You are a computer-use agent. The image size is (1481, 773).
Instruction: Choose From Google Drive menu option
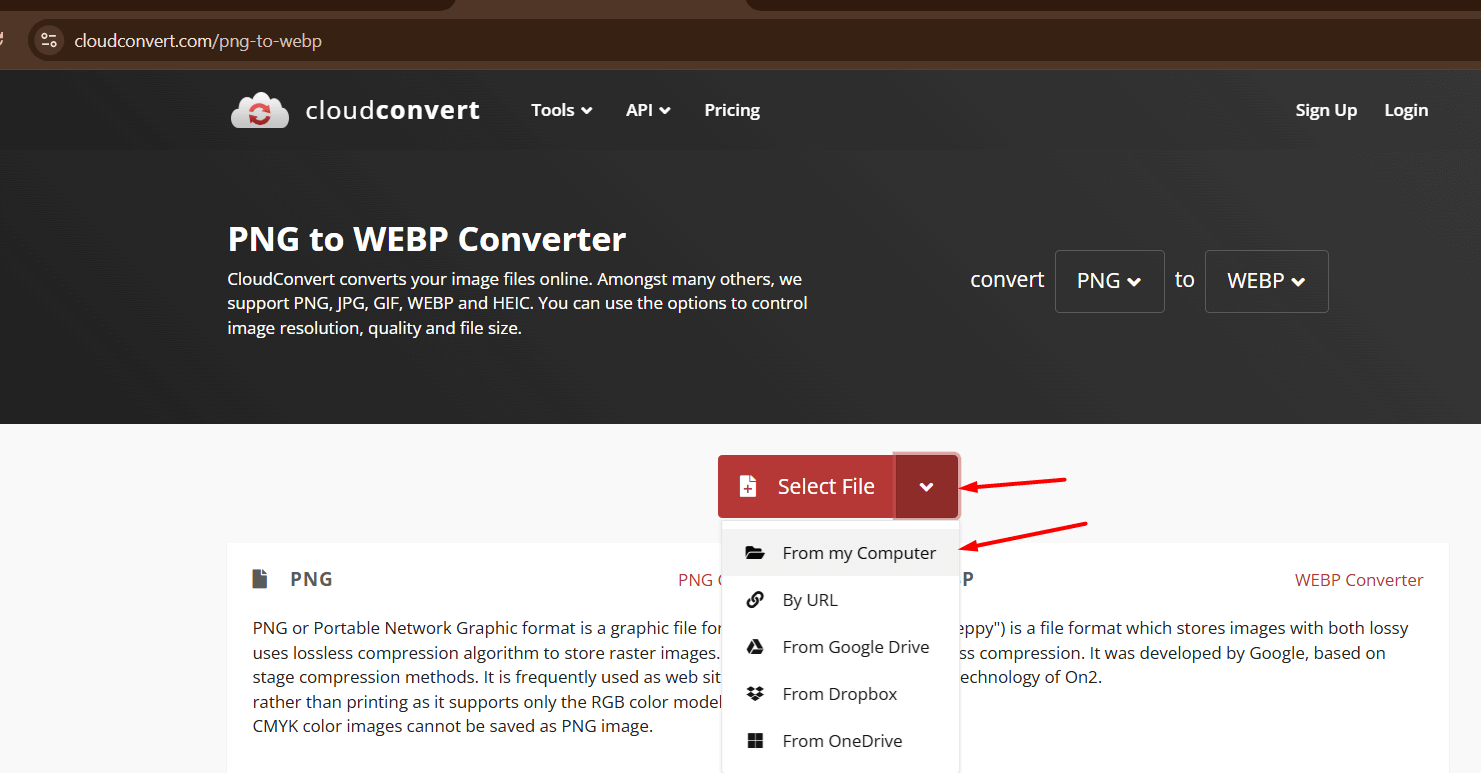(x=855, y=647)
